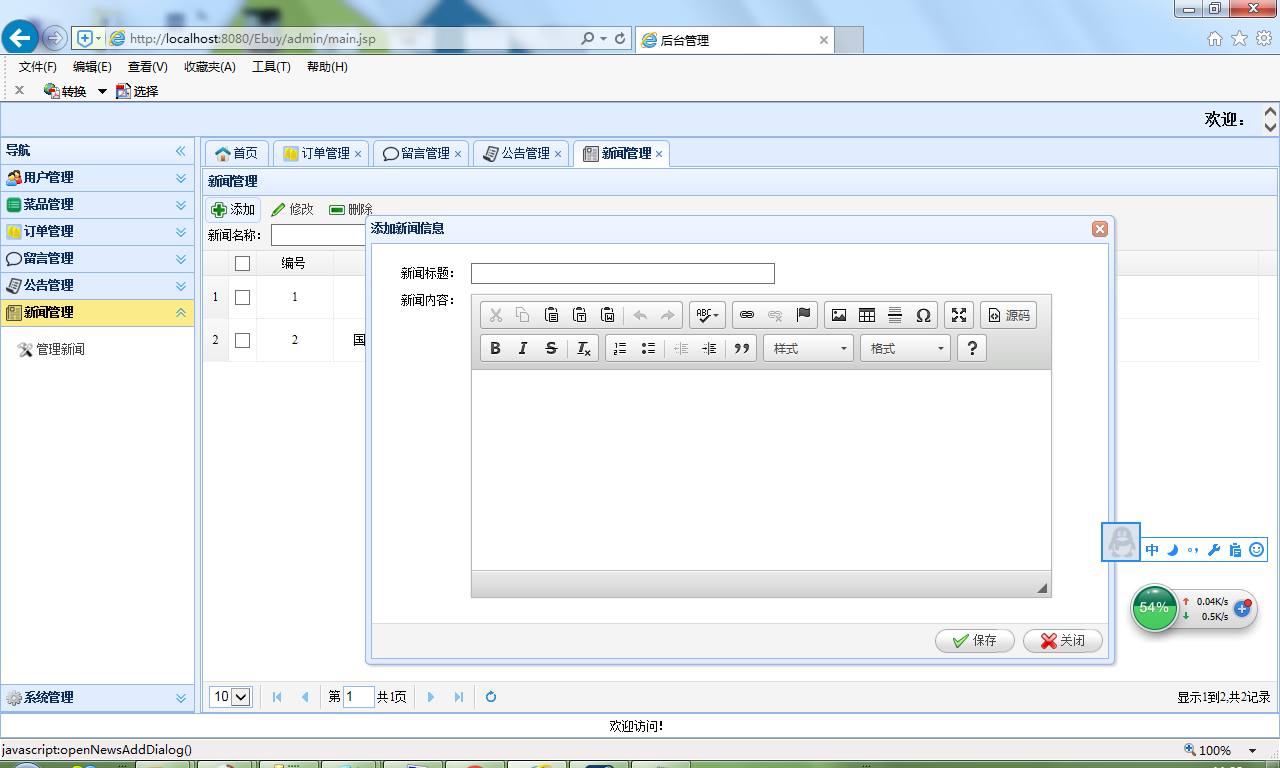Screen dimensions: 1280x768
Task: Expand the 用户管理 navigation panel
Action: tap(181, 178)
